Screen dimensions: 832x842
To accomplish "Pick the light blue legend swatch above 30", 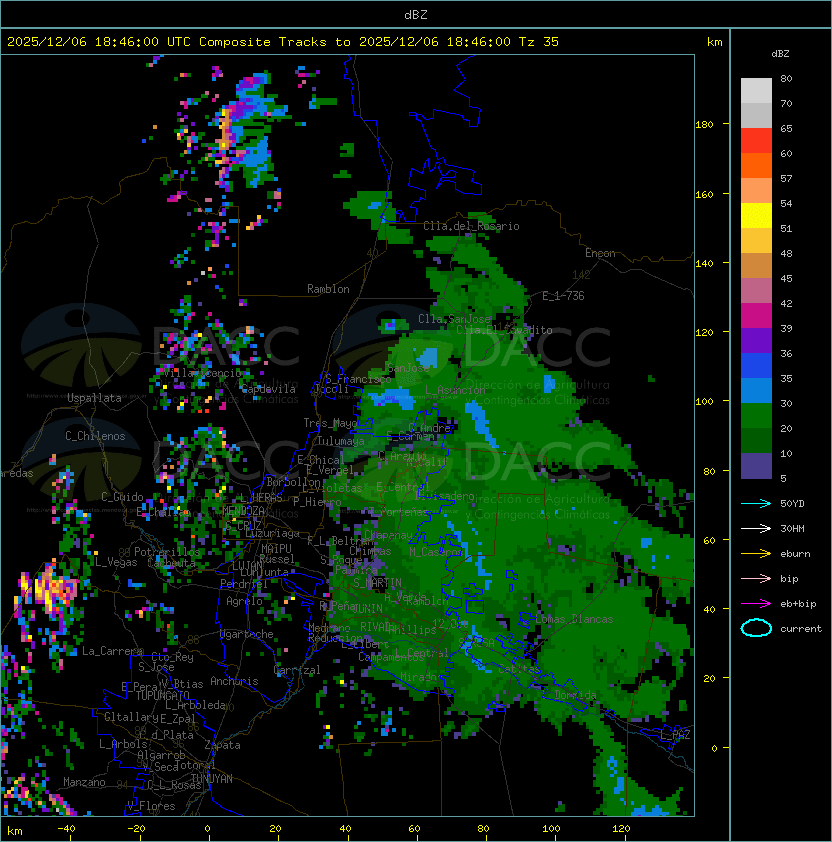I will 756,391.
